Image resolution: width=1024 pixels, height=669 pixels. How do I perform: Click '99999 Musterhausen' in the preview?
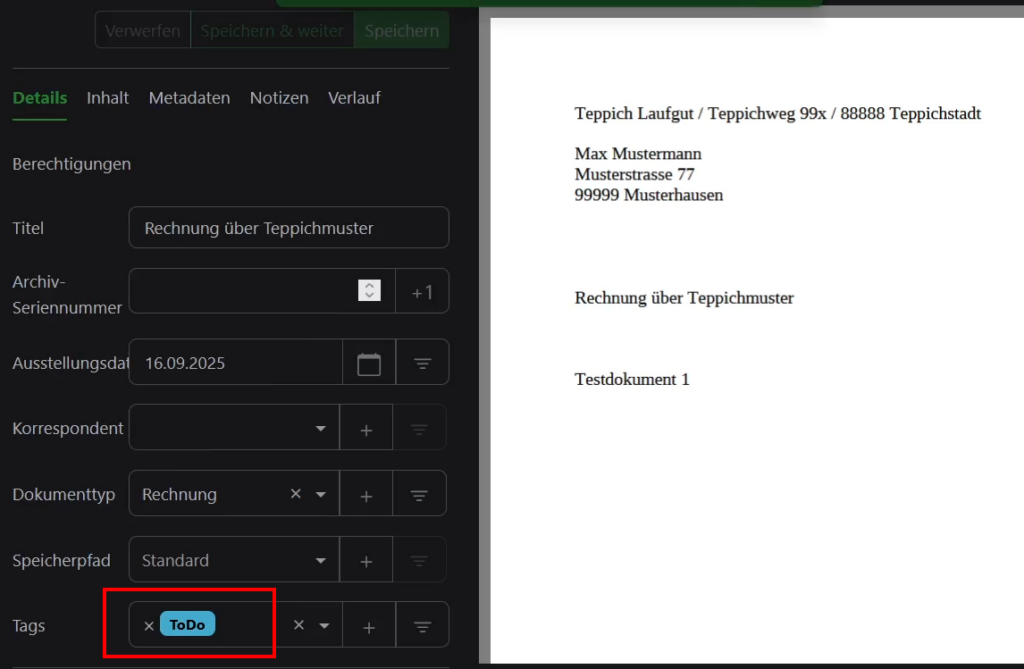click(x=648, y=195)
